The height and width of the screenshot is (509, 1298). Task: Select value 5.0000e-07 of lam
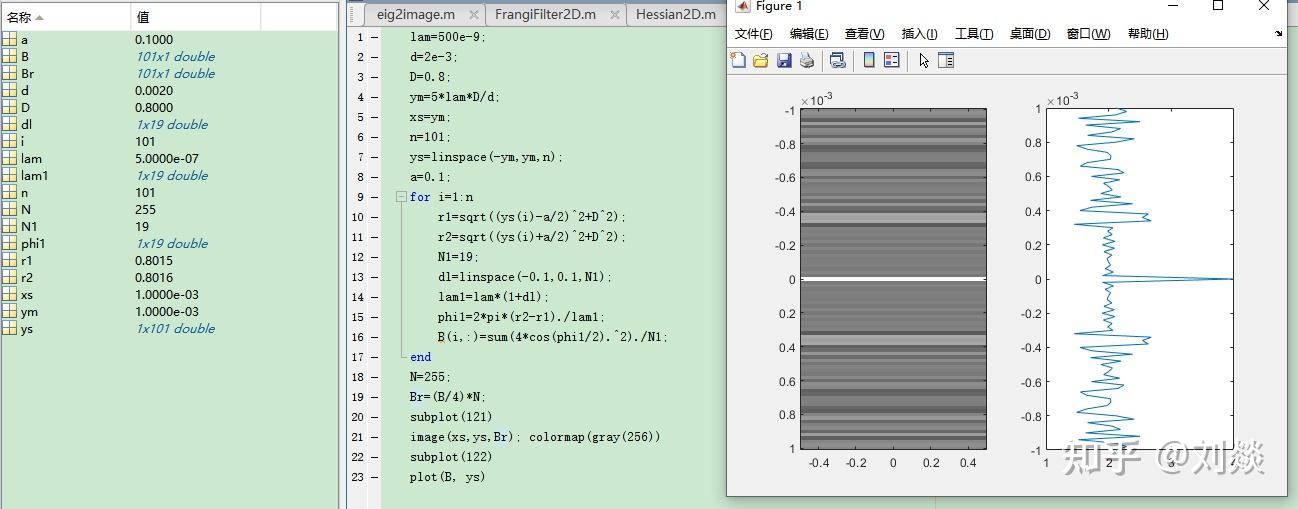click(167, 159)
